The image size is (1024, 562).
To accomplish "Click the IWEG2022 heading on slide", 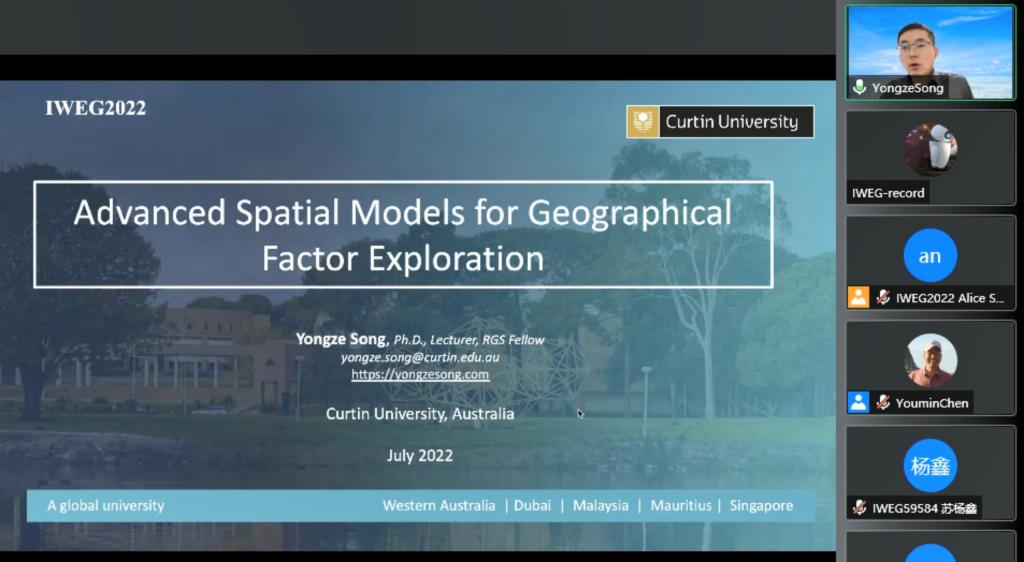I will (96, 108).
